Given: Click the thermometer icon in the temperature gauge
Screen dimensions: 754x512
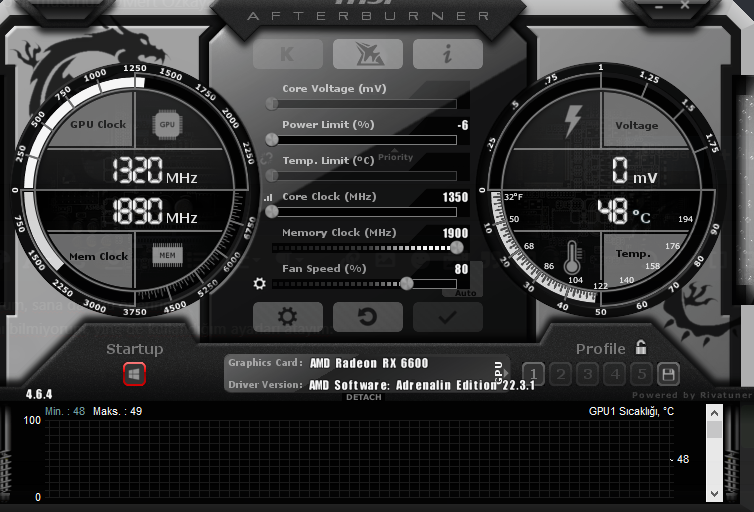Looking at the screenshot, I should tap(572, 257).
